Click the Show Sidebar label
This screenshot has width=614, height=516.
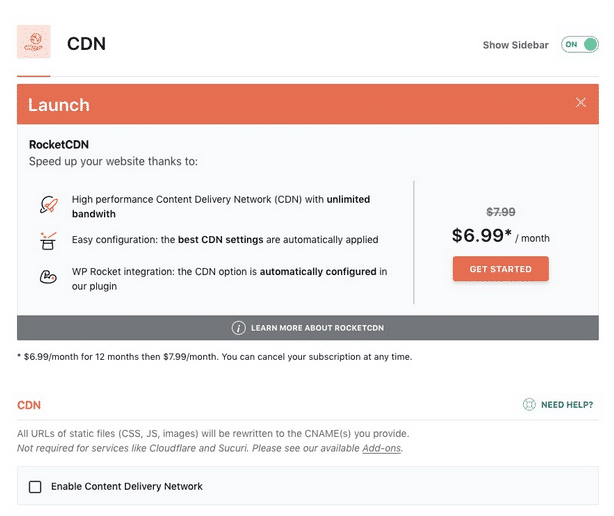pyautogui.click(x=515, y=45)
